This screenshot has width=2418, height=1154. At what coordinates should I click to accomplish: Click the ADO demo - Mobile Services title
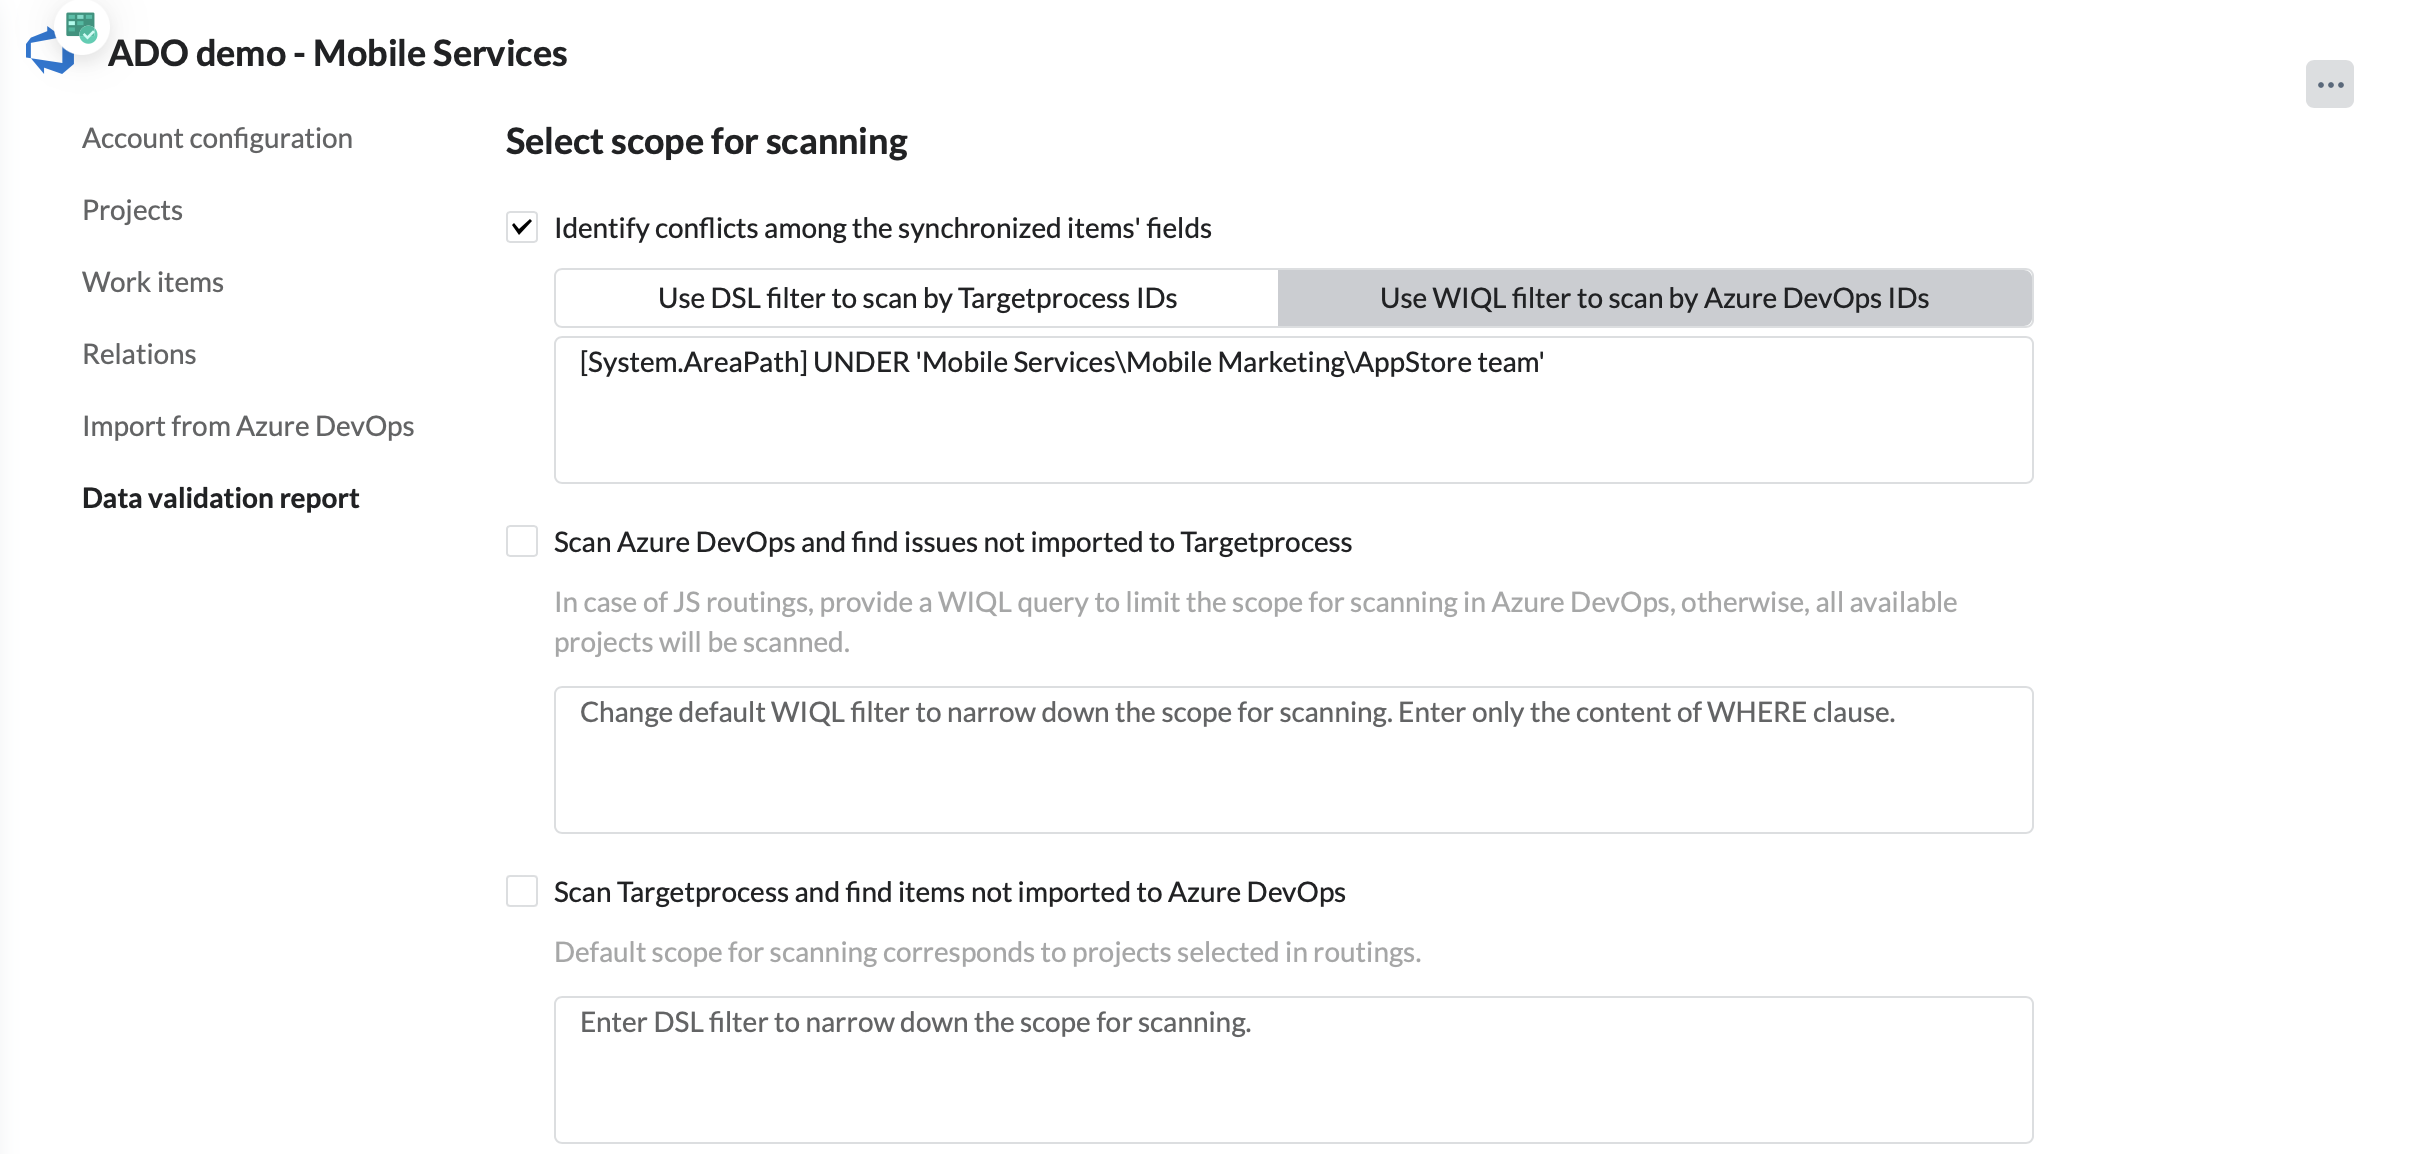(337, 53)
